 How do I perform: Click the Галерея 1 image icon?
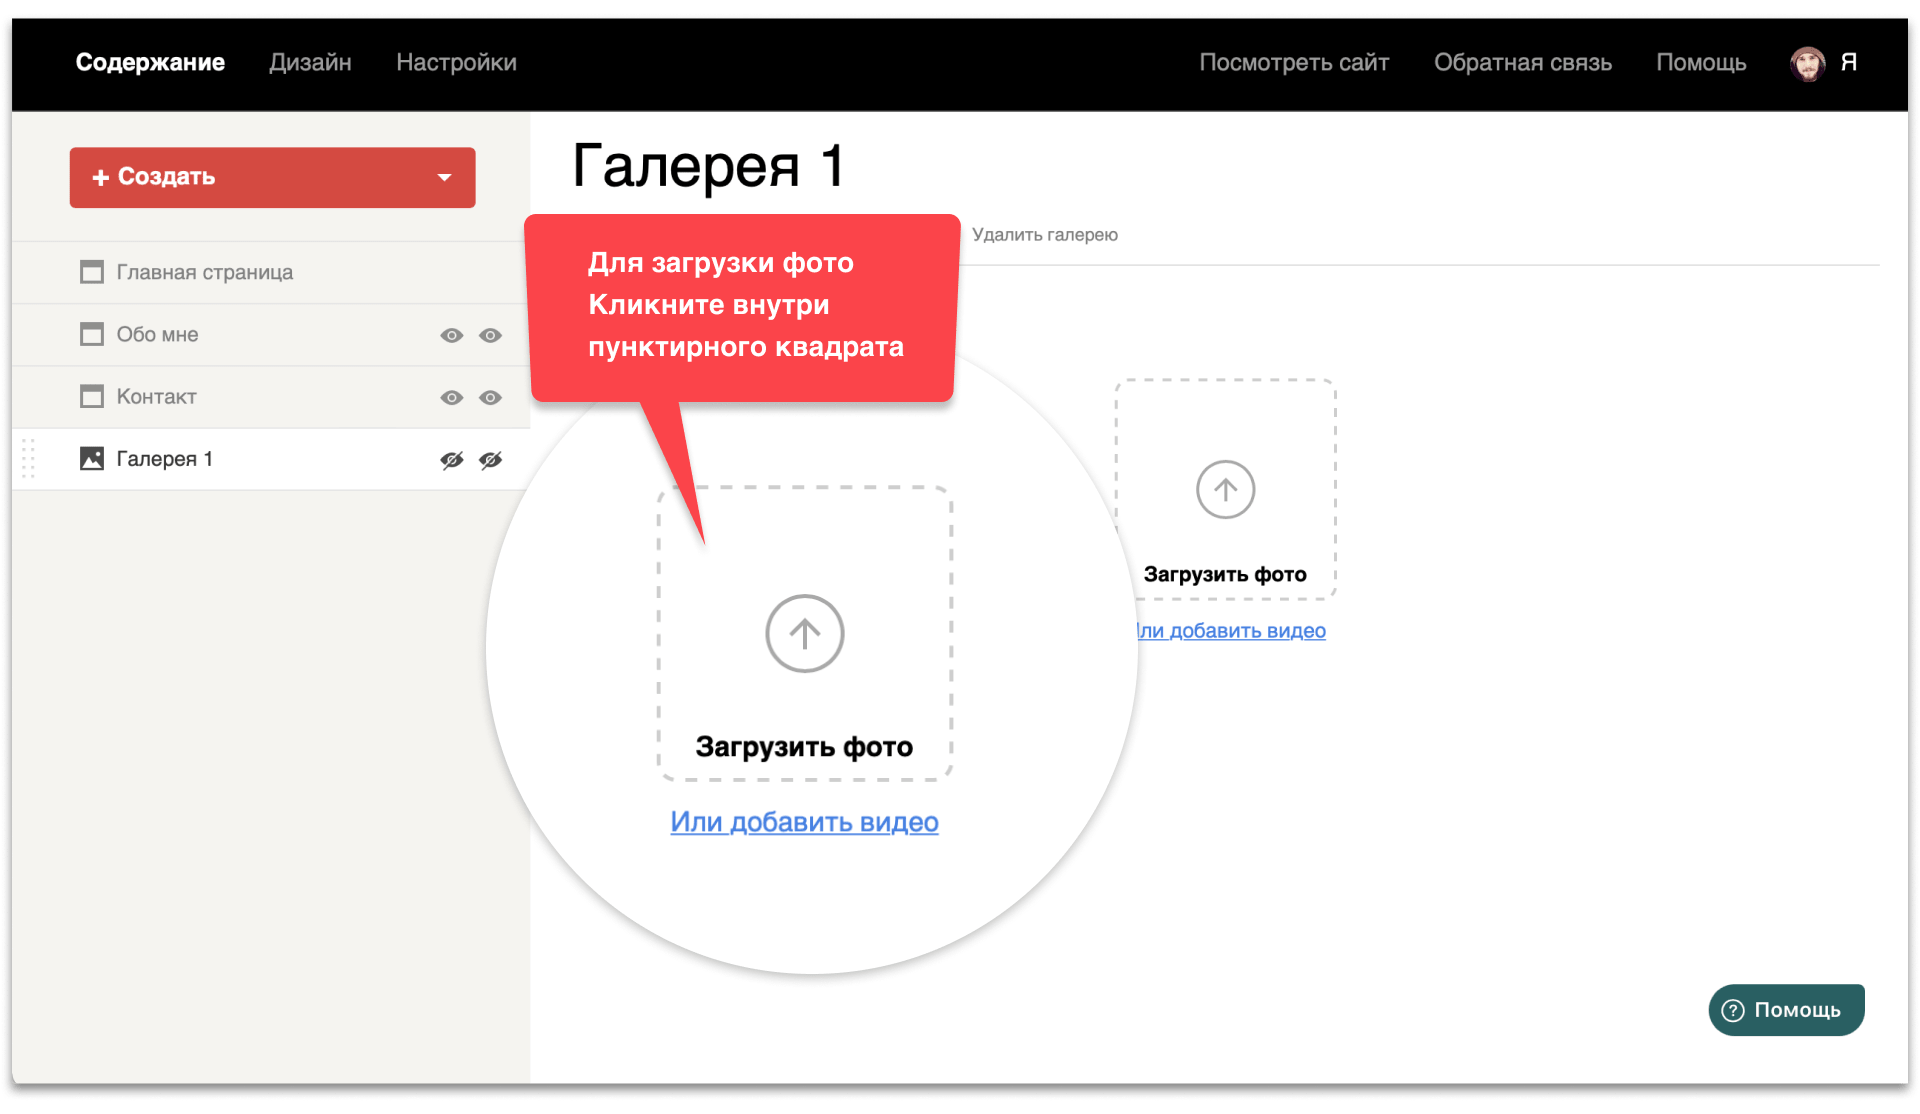click(x=91, y=459)
